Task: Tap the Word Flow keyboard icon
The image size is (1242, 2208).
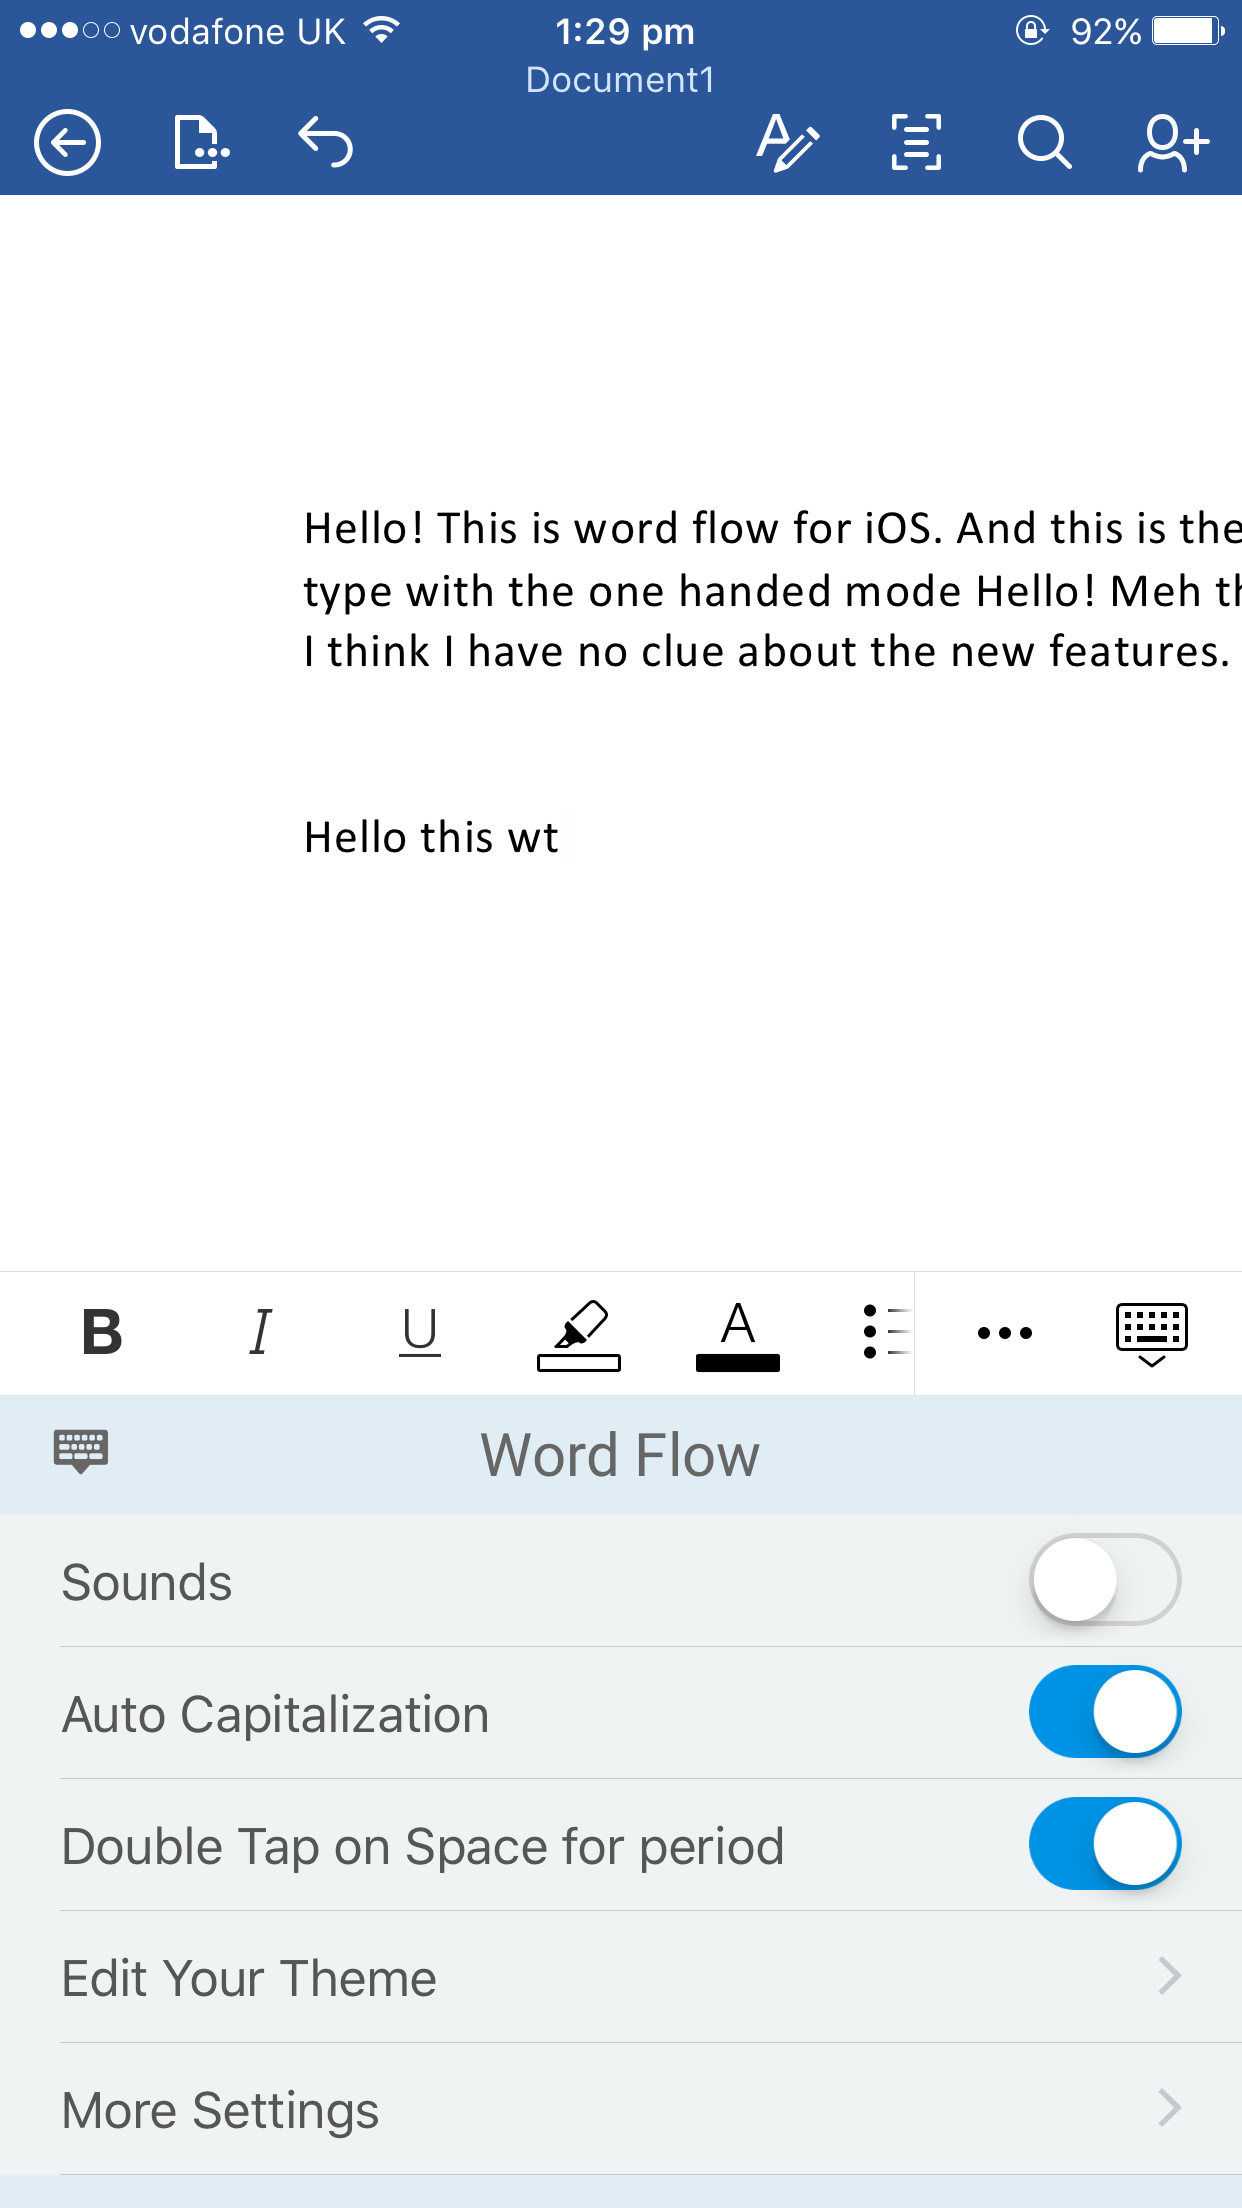Action: pos(81,1451)
